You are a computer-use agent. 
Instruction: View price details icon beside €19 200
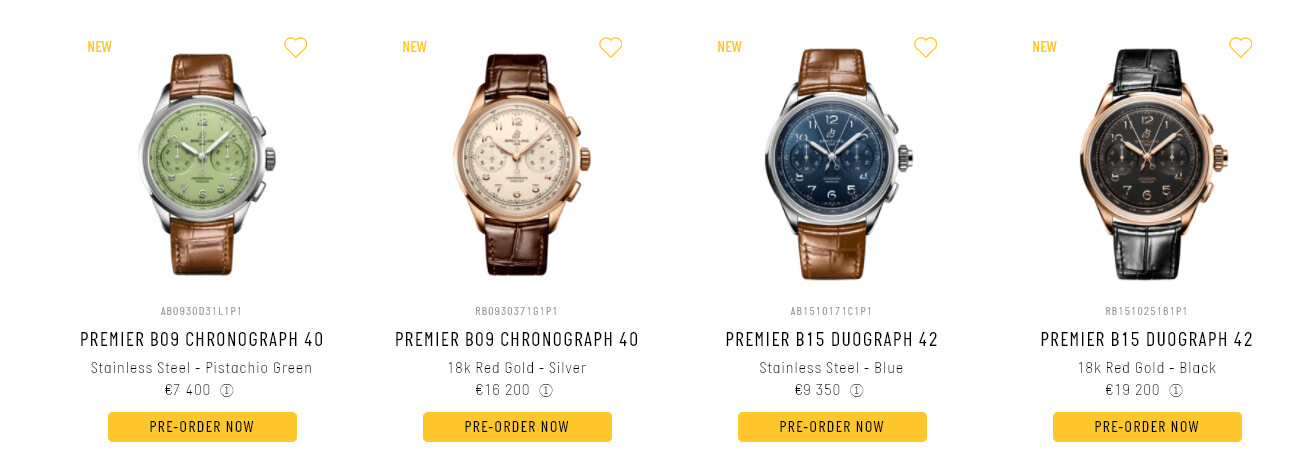(x=1176, y=391)
